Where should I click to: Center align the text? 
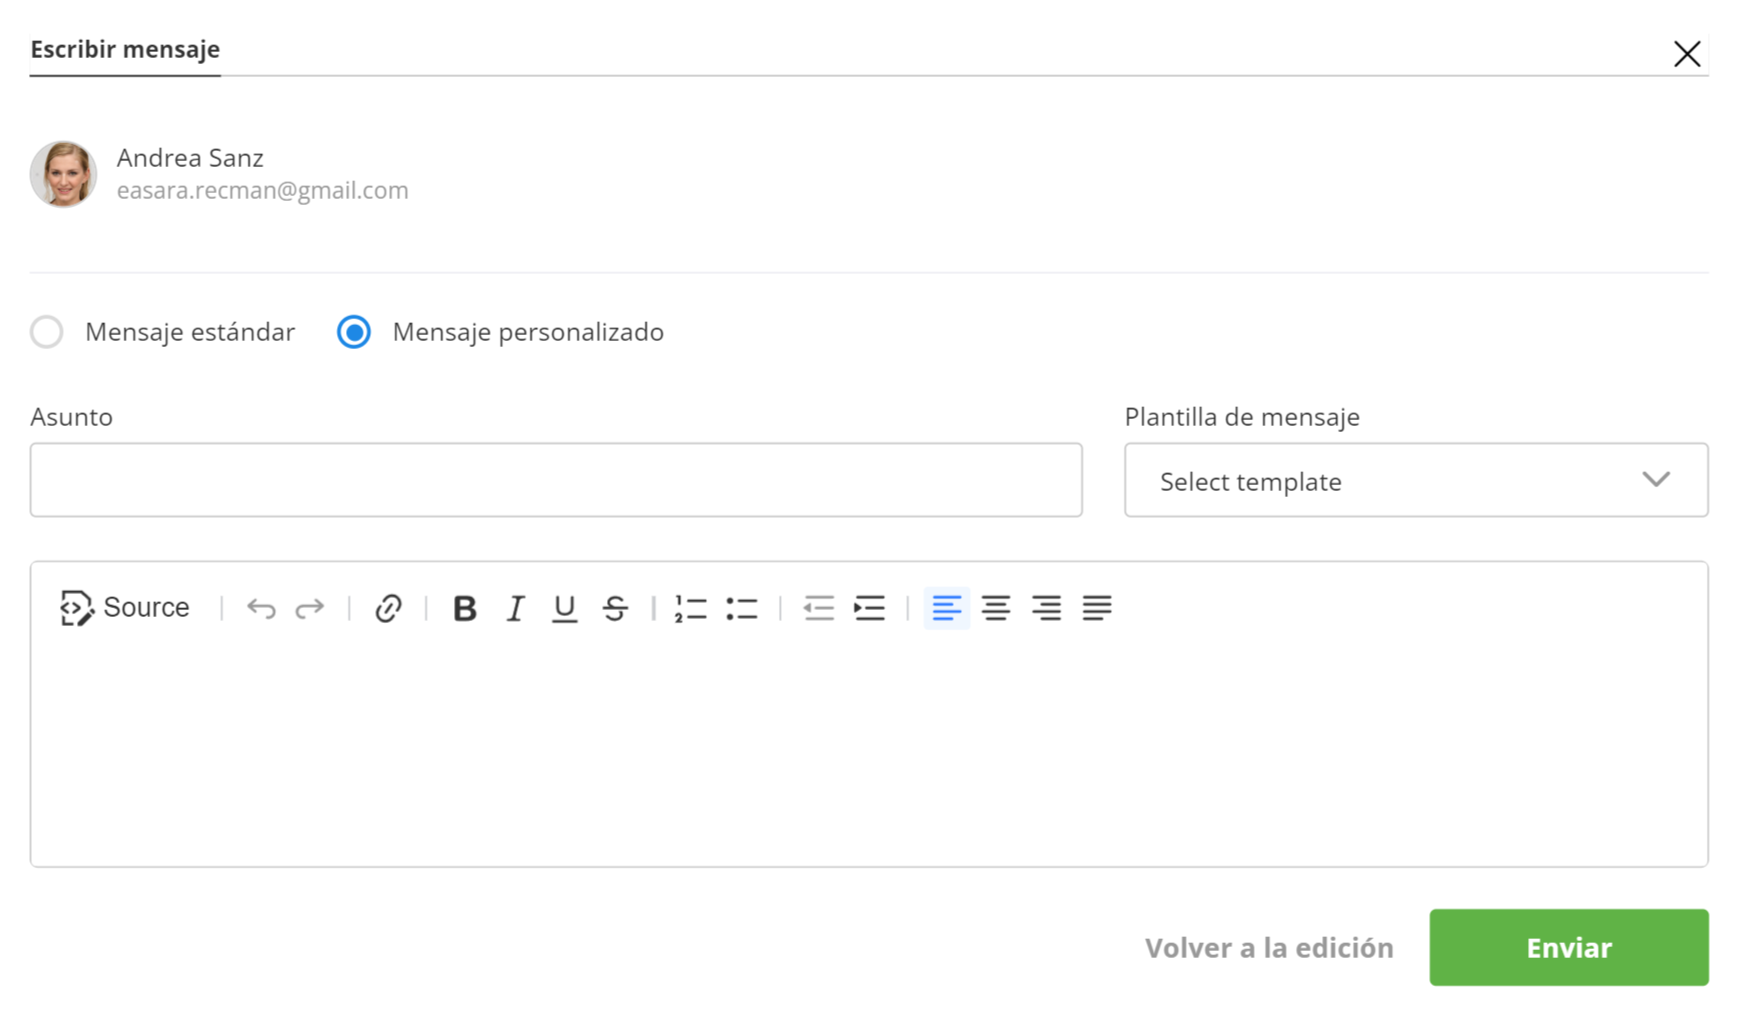point(995,608)
